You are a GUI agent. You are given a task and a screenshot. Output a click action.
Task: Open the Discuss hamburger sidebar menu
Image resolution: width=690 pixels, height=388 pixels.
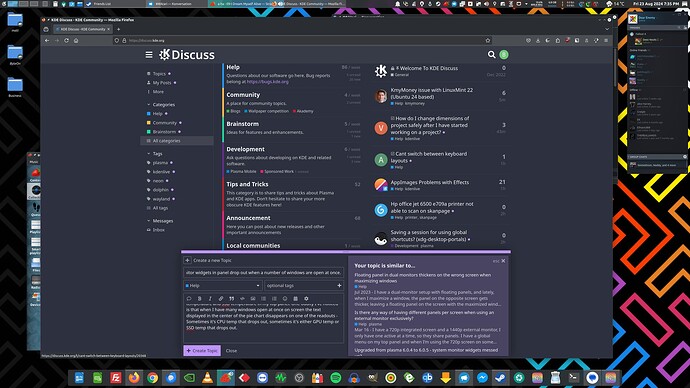pos(149,55)
